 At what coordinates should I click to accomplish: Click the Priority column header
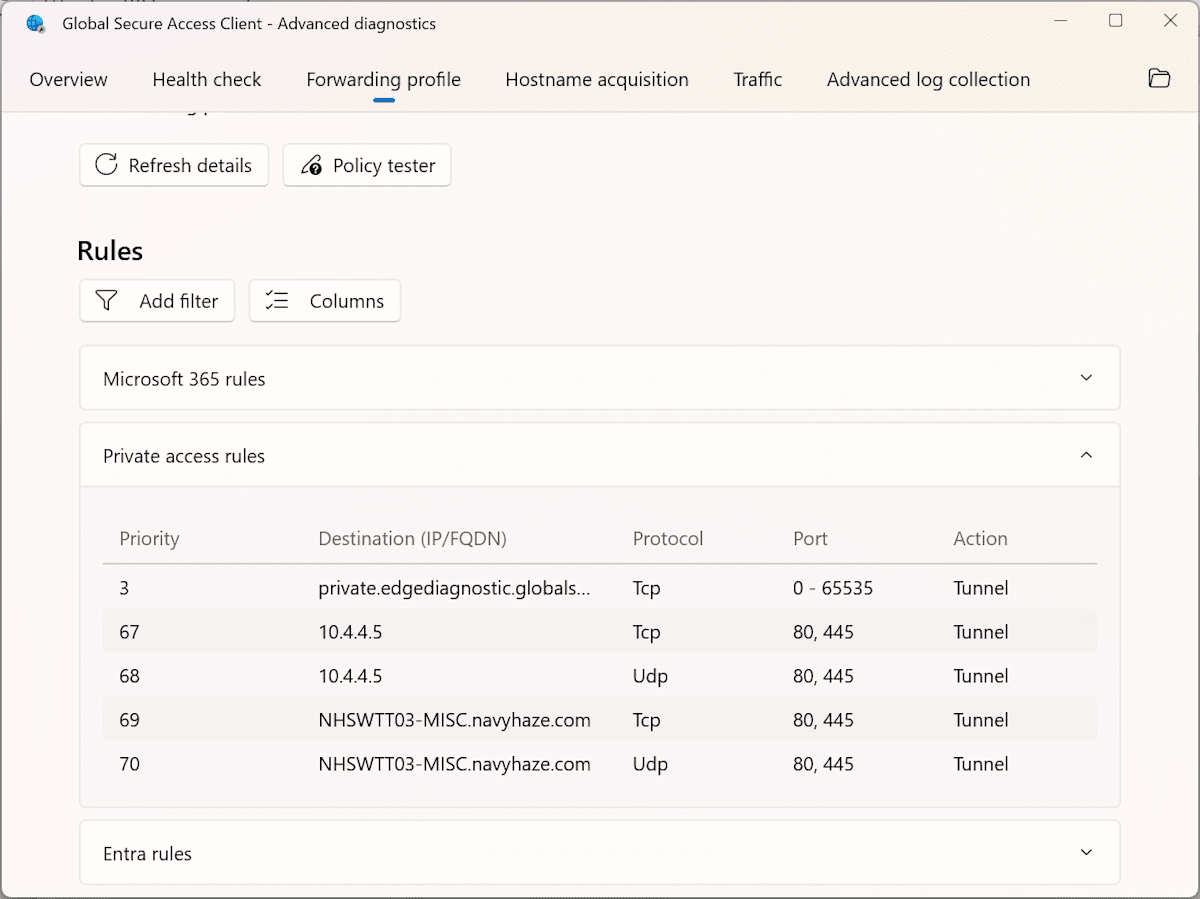point(149,538)
